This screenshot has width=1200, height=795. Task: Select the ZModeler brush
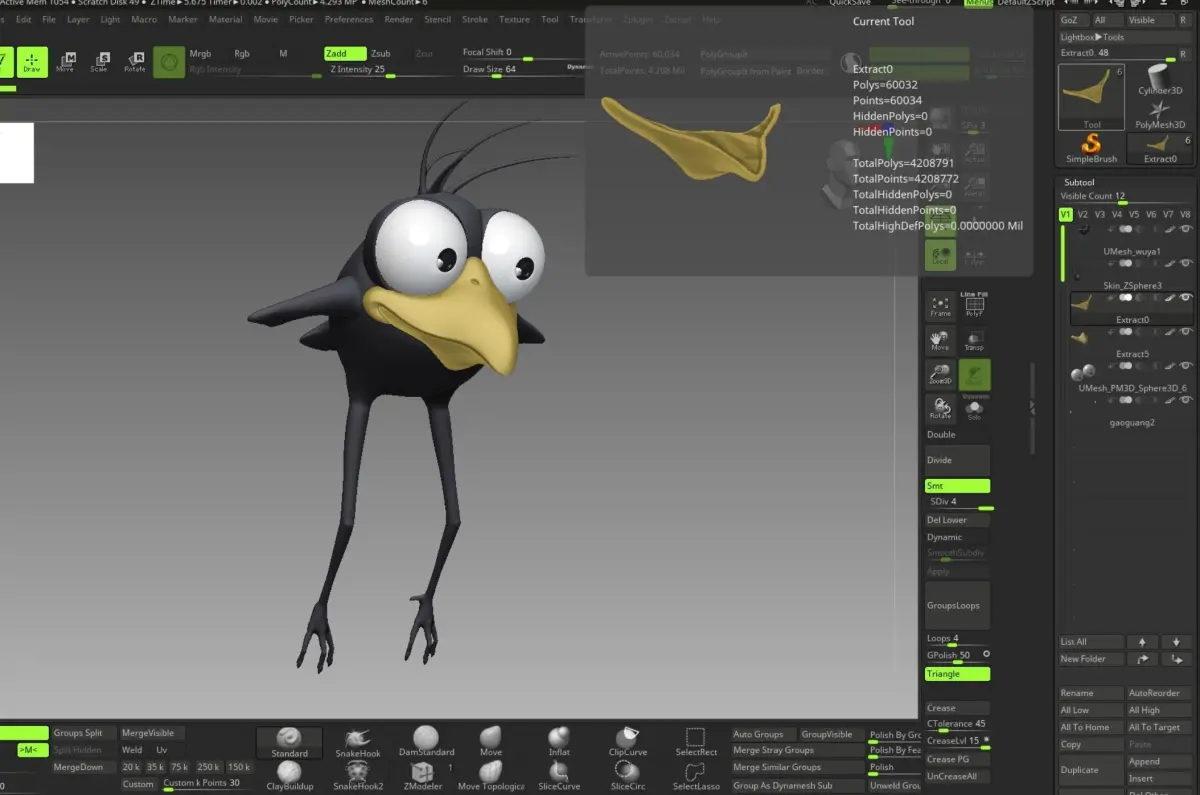pos(422,777)
